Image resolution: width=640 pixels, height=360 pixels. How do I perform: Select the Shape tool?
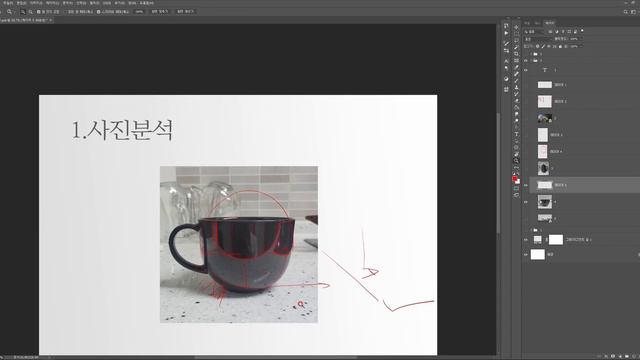[x=516, y=147]
